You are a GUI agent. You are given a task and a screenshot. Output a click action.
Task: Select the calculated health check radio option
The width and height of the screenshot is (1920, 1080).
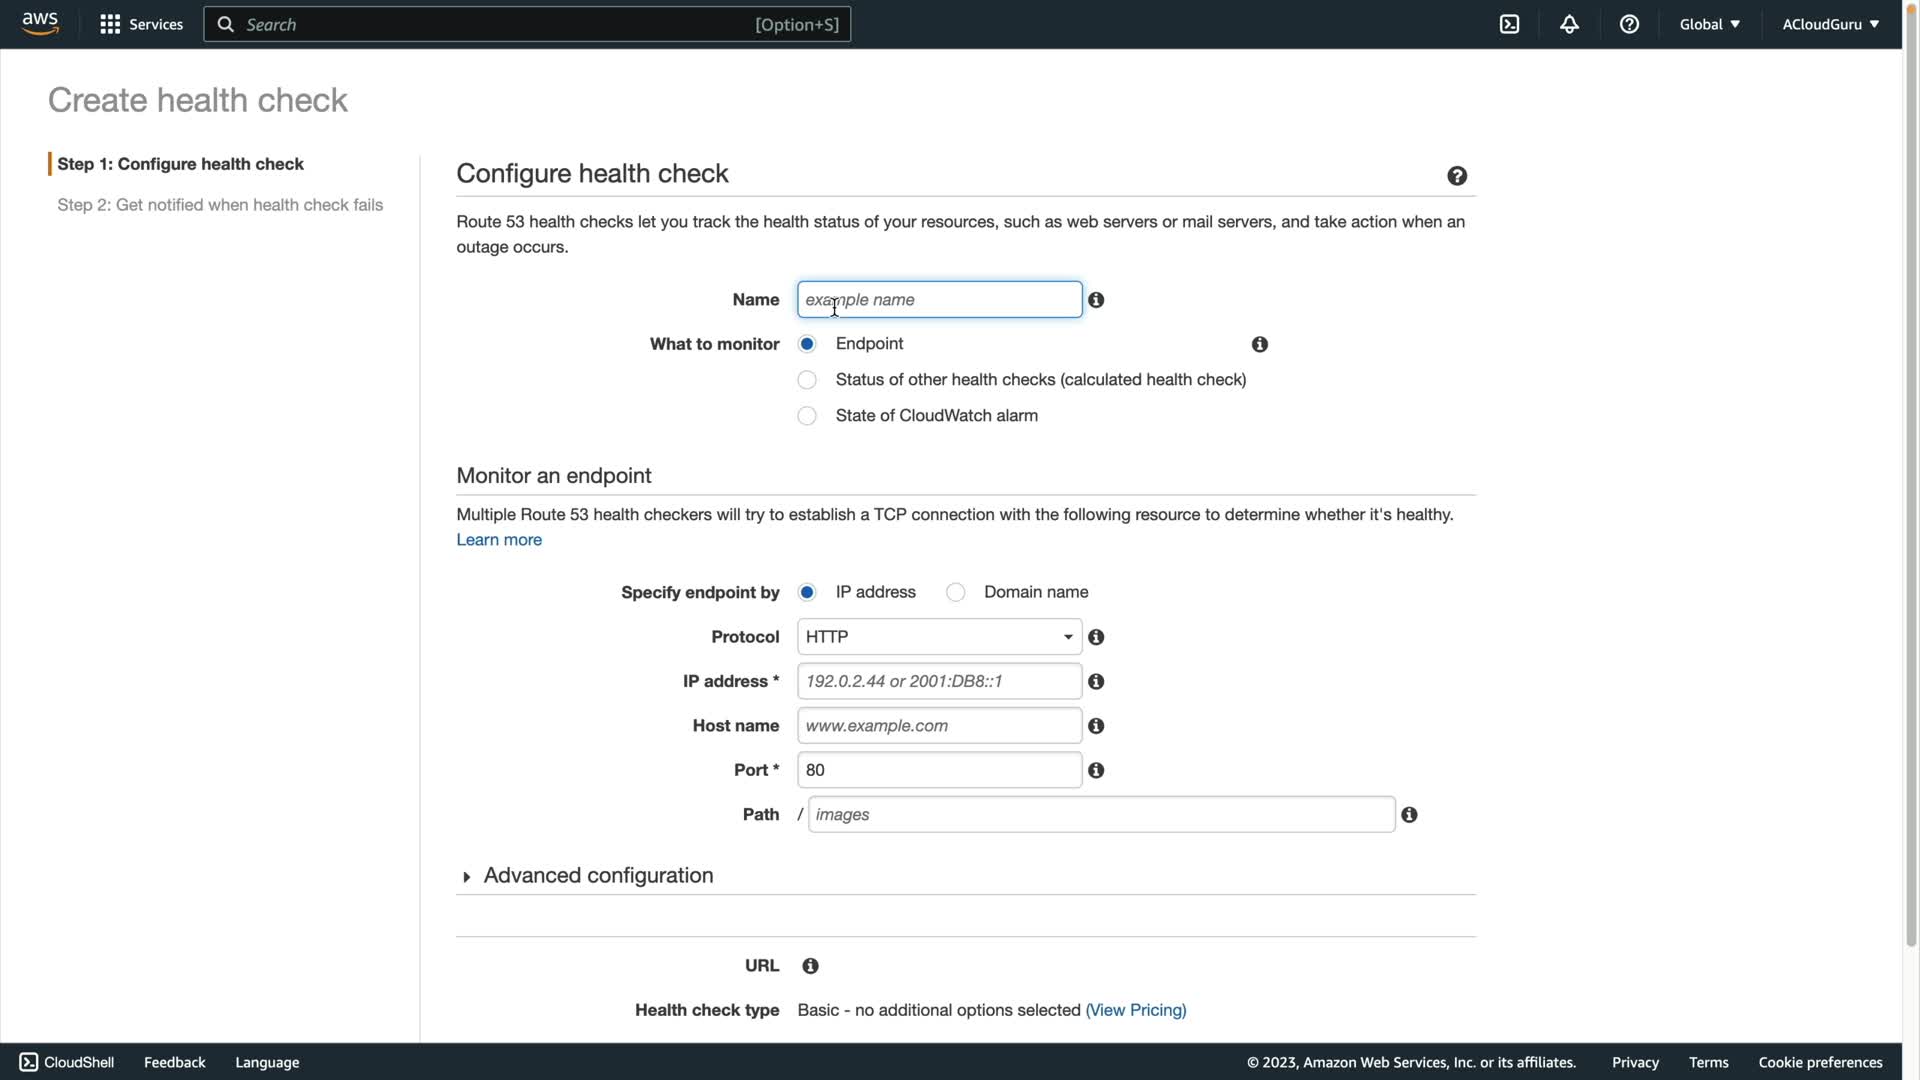807,380
